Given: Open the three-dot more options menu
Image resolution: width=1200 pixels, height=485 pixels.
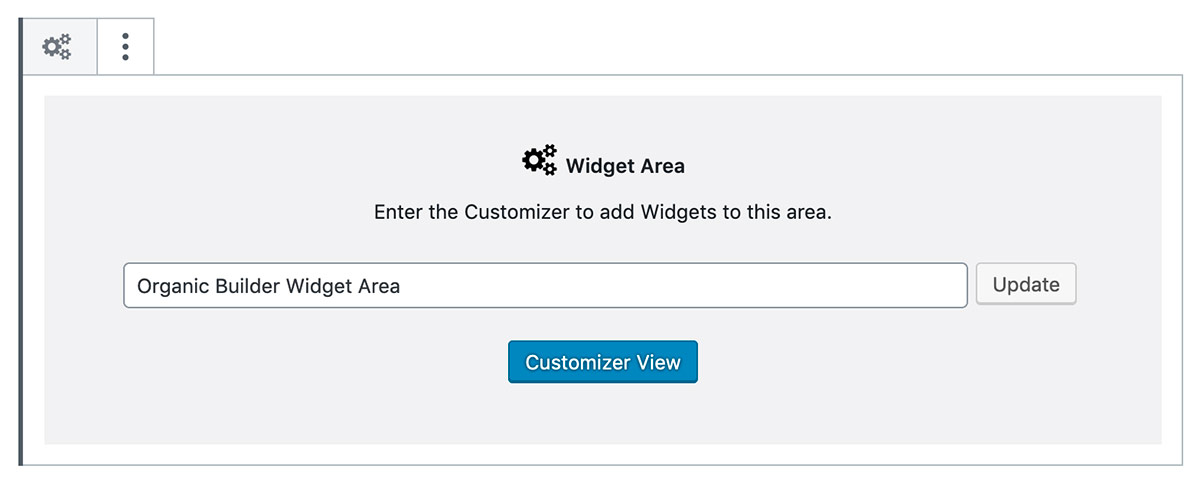Looking at the screenshot, I should [x=125, y=47].
